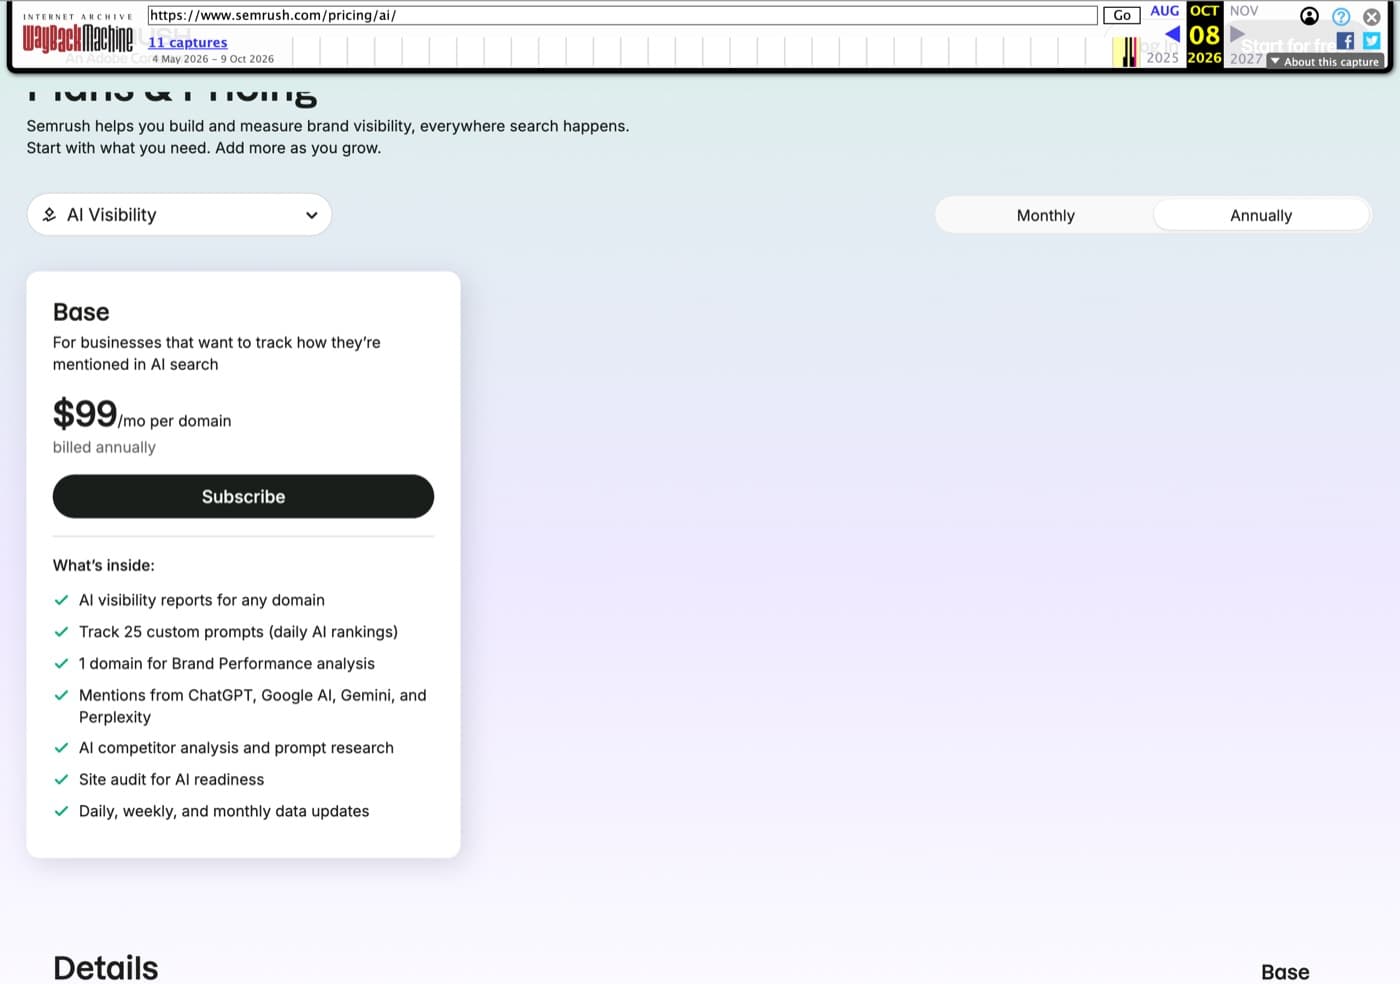Viewport: 1400px width, 984px height.
Task: Click the 'What's inside:' heading
Action: coord(104,565)
